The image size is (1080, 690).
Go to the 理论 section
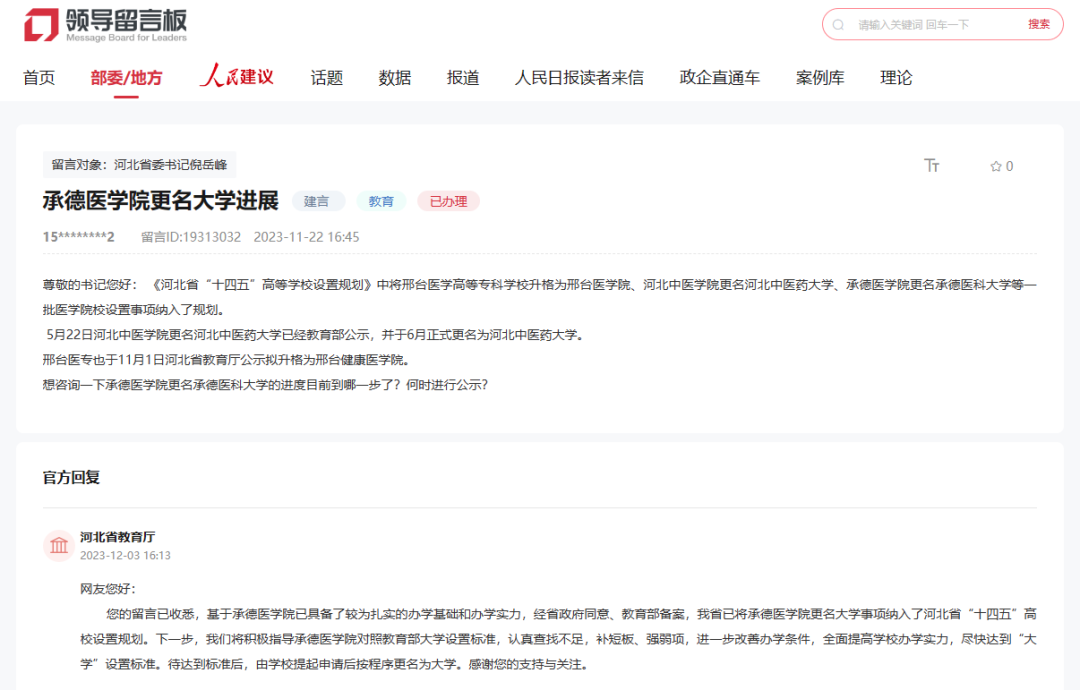coord(895,78)
